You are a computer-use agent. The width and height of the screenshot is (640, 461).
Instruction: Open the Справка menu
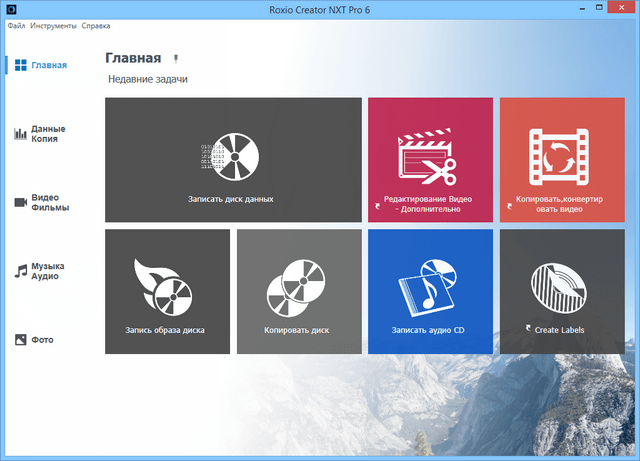coord(97,25)
